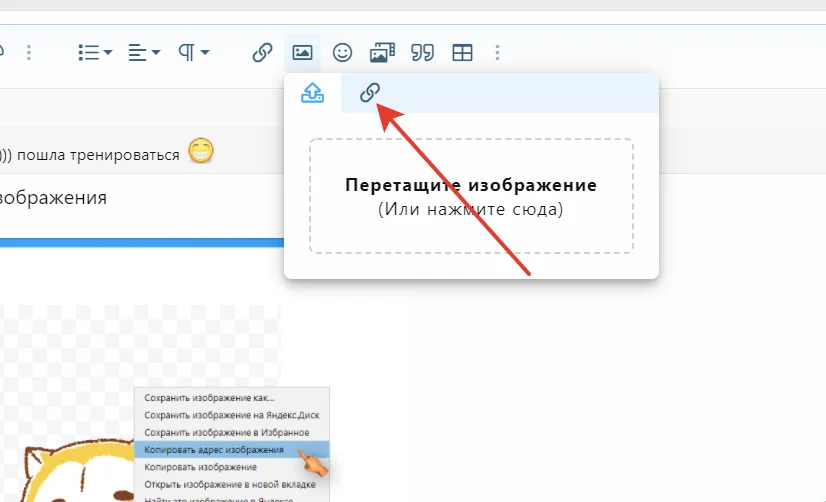Viewport: 826px width, 502px height.
Task: Select 'Сохранить изображение на Яндекс.Диск'
Action: pyautogui.click(x=231, y=415)
